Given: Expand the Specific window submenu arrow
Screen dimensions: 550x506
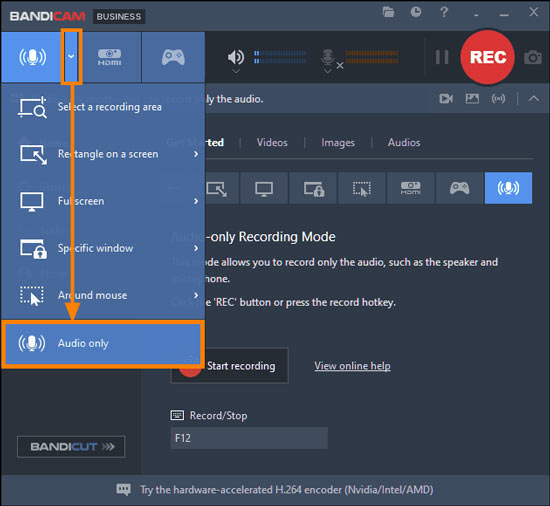Looking at the screenshot, I should (196, 248).
